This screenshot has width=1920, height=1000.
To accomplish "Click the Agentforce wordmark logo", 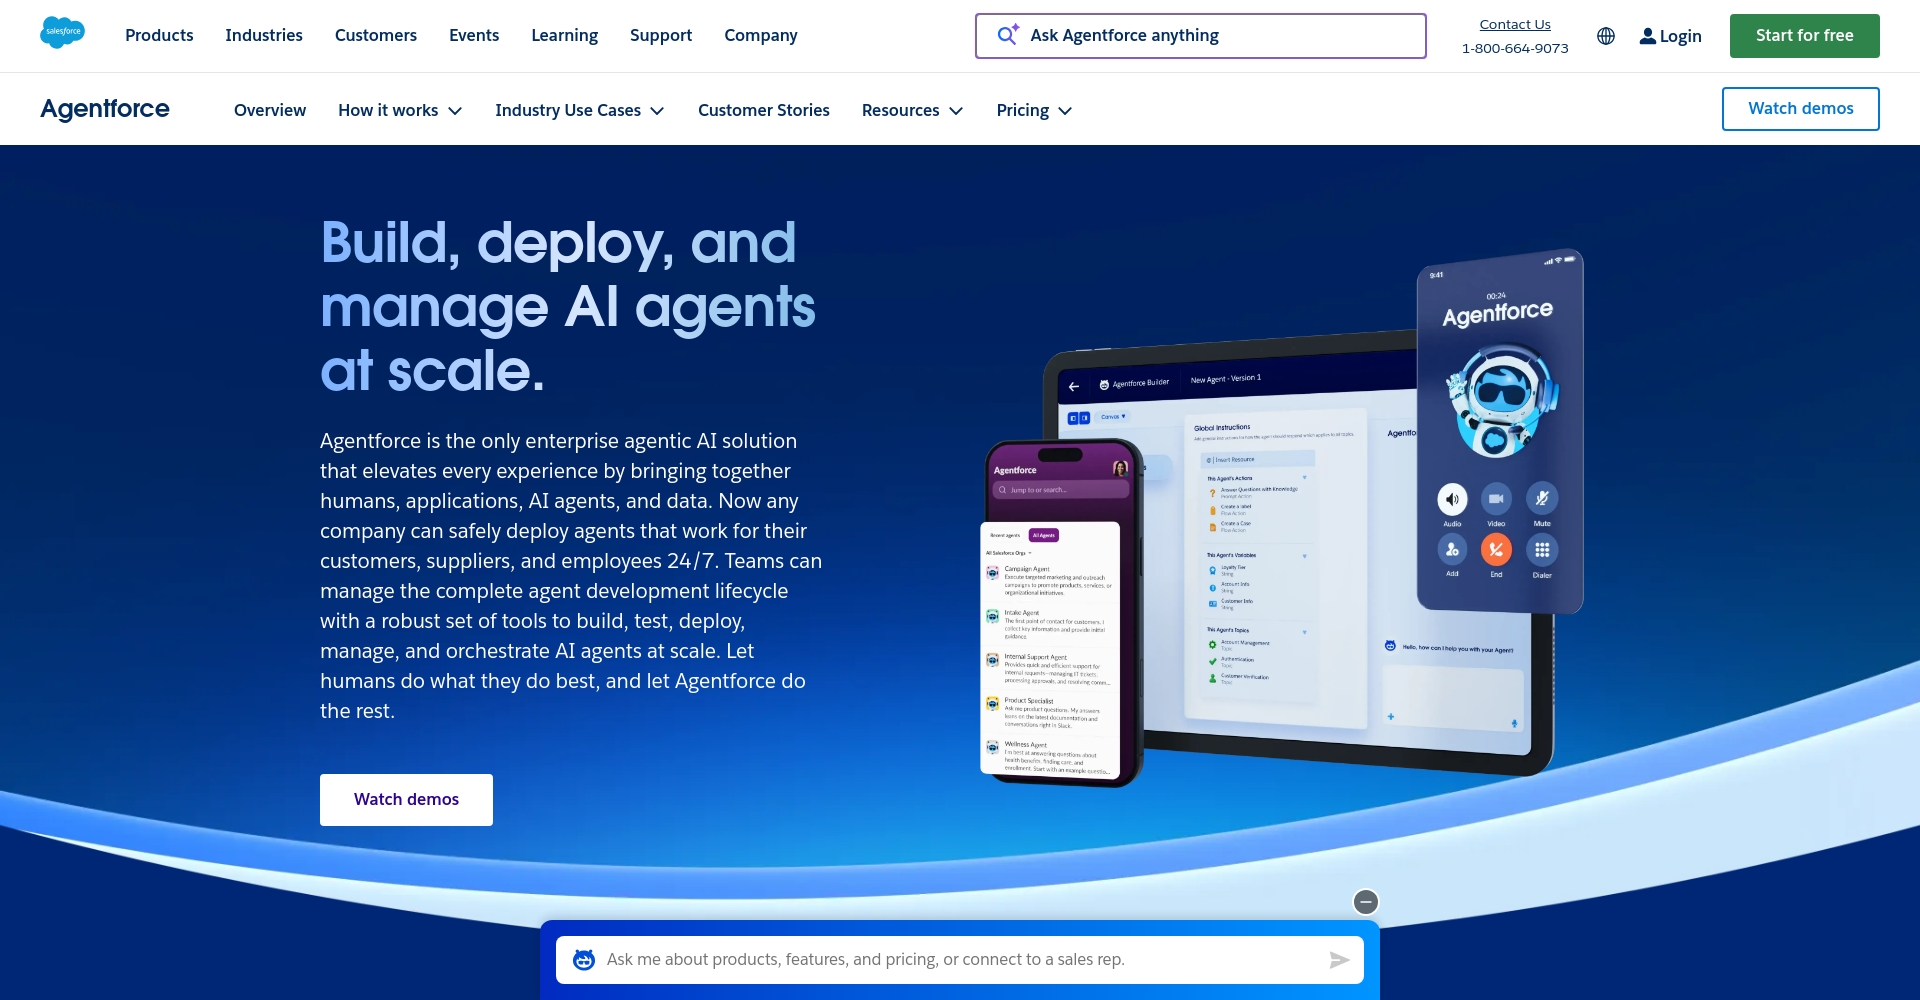I will [x=104, y=108].
